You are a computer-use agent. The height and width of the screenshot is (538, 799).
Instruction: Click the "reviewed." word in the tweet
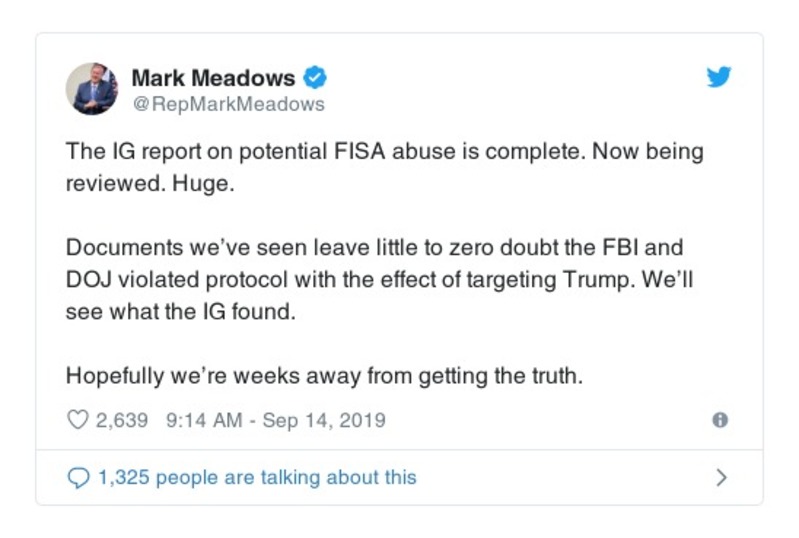(108, 182)
